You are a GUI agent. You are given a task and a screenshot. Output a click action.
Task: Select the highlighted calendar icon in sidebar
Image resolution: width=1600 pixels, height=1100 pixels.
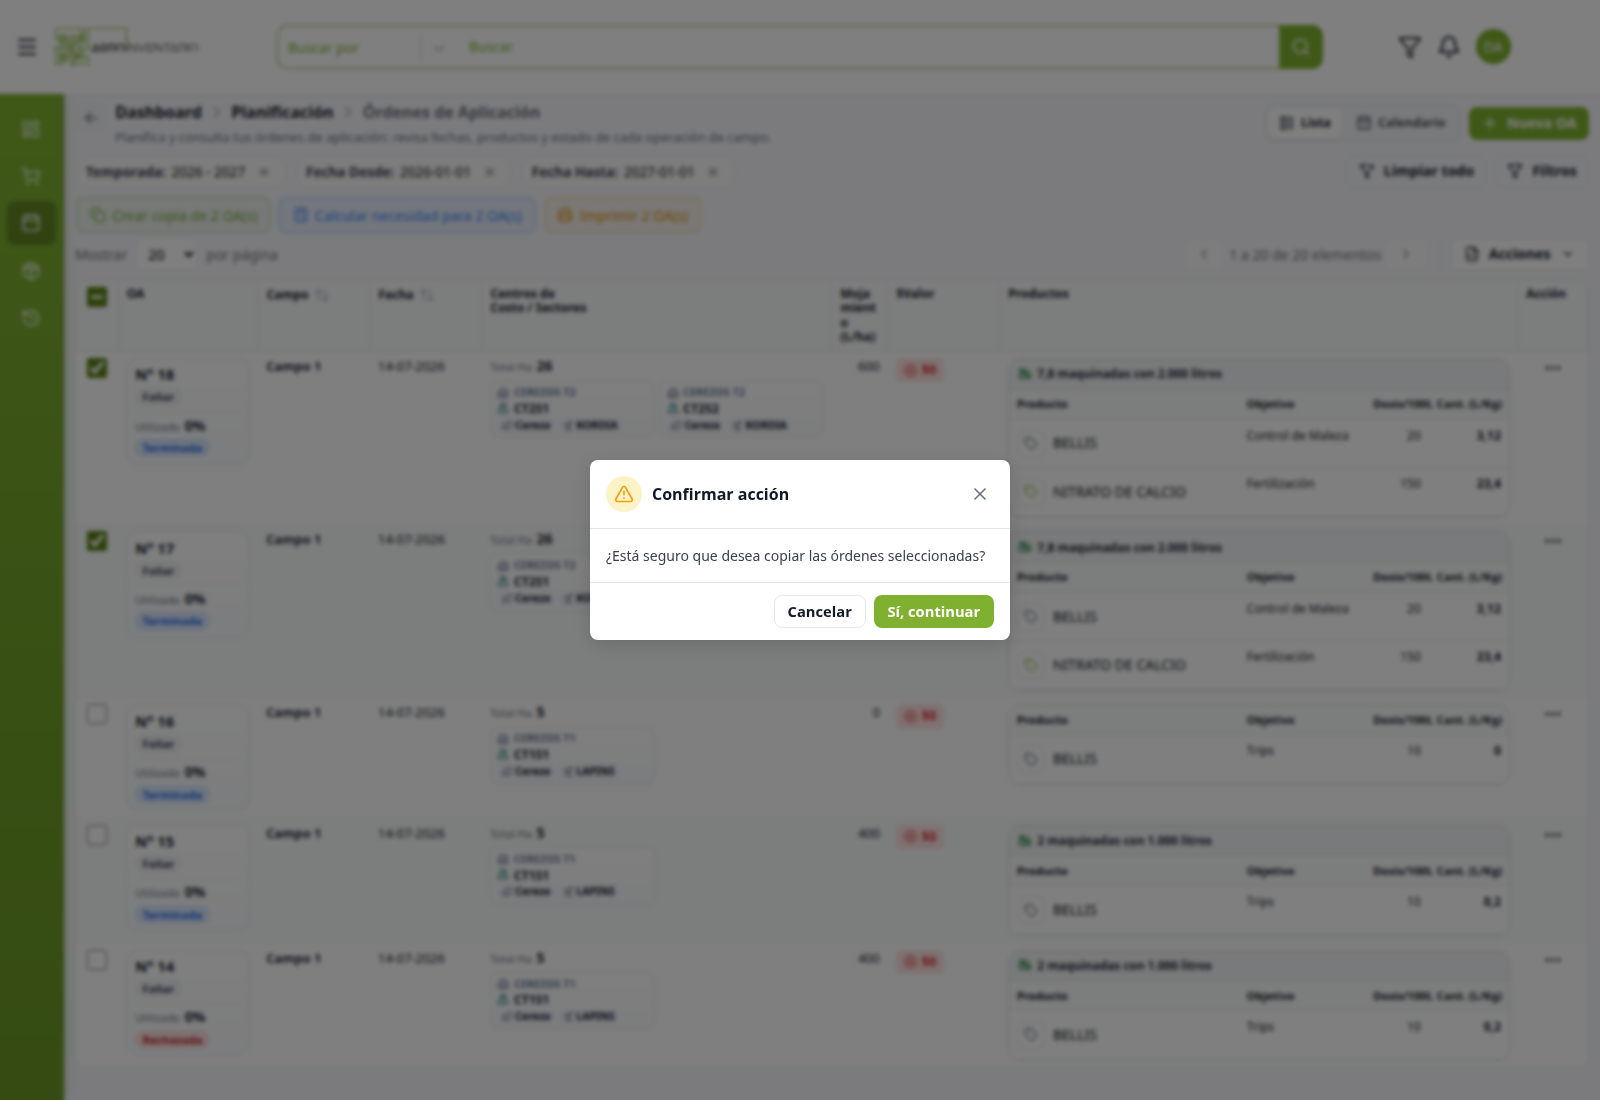(31, 223)
